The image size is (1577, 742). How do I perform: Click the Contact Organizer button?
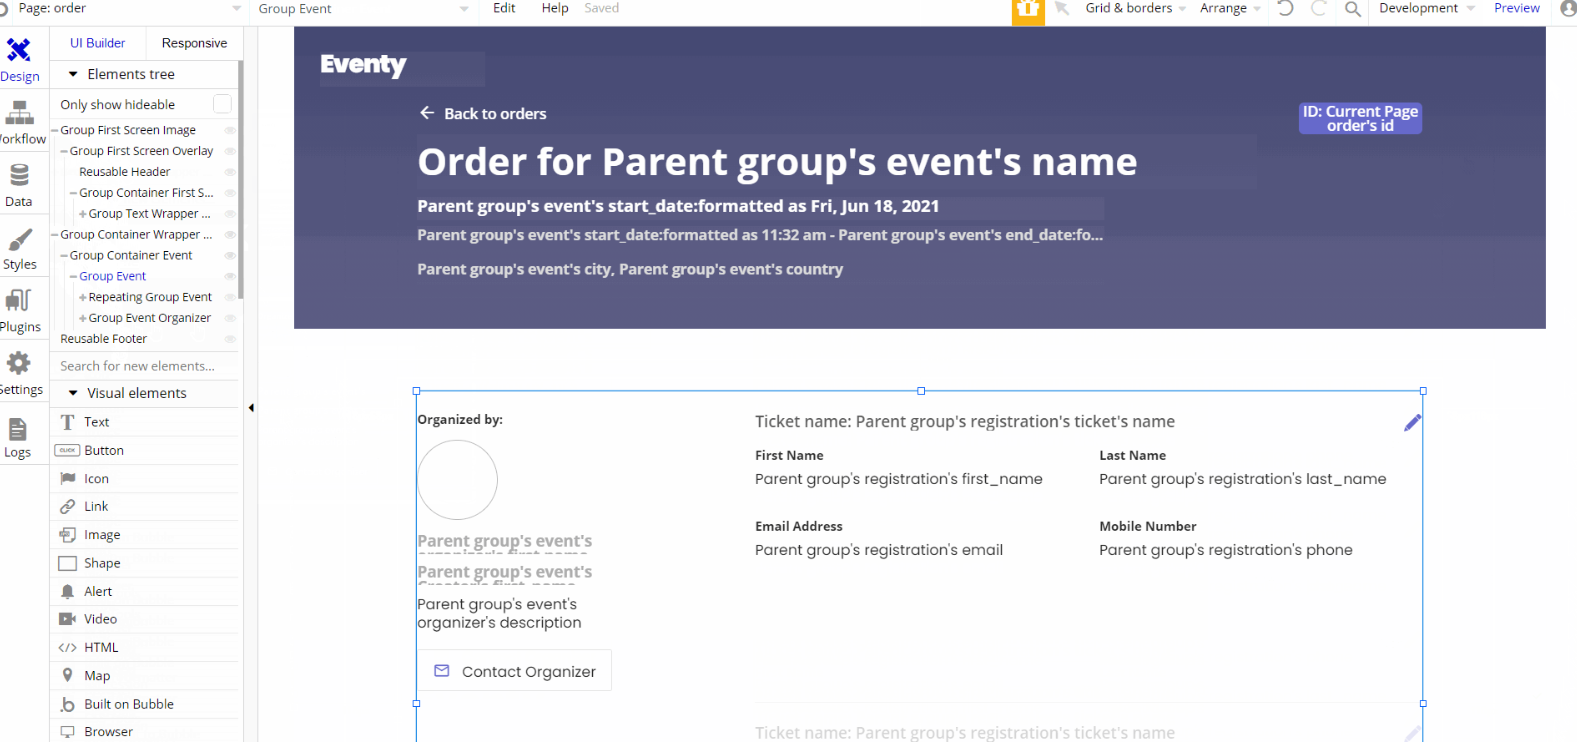point(514,671)
